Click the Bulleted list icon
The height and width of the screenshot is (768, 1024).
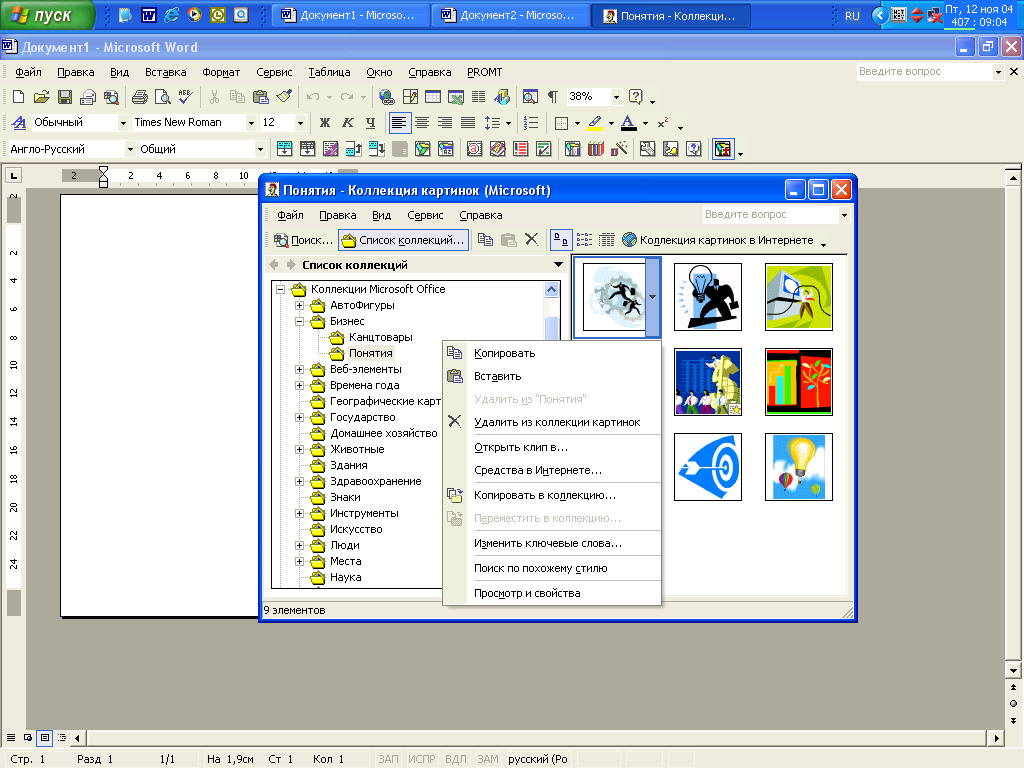point(531,123)
